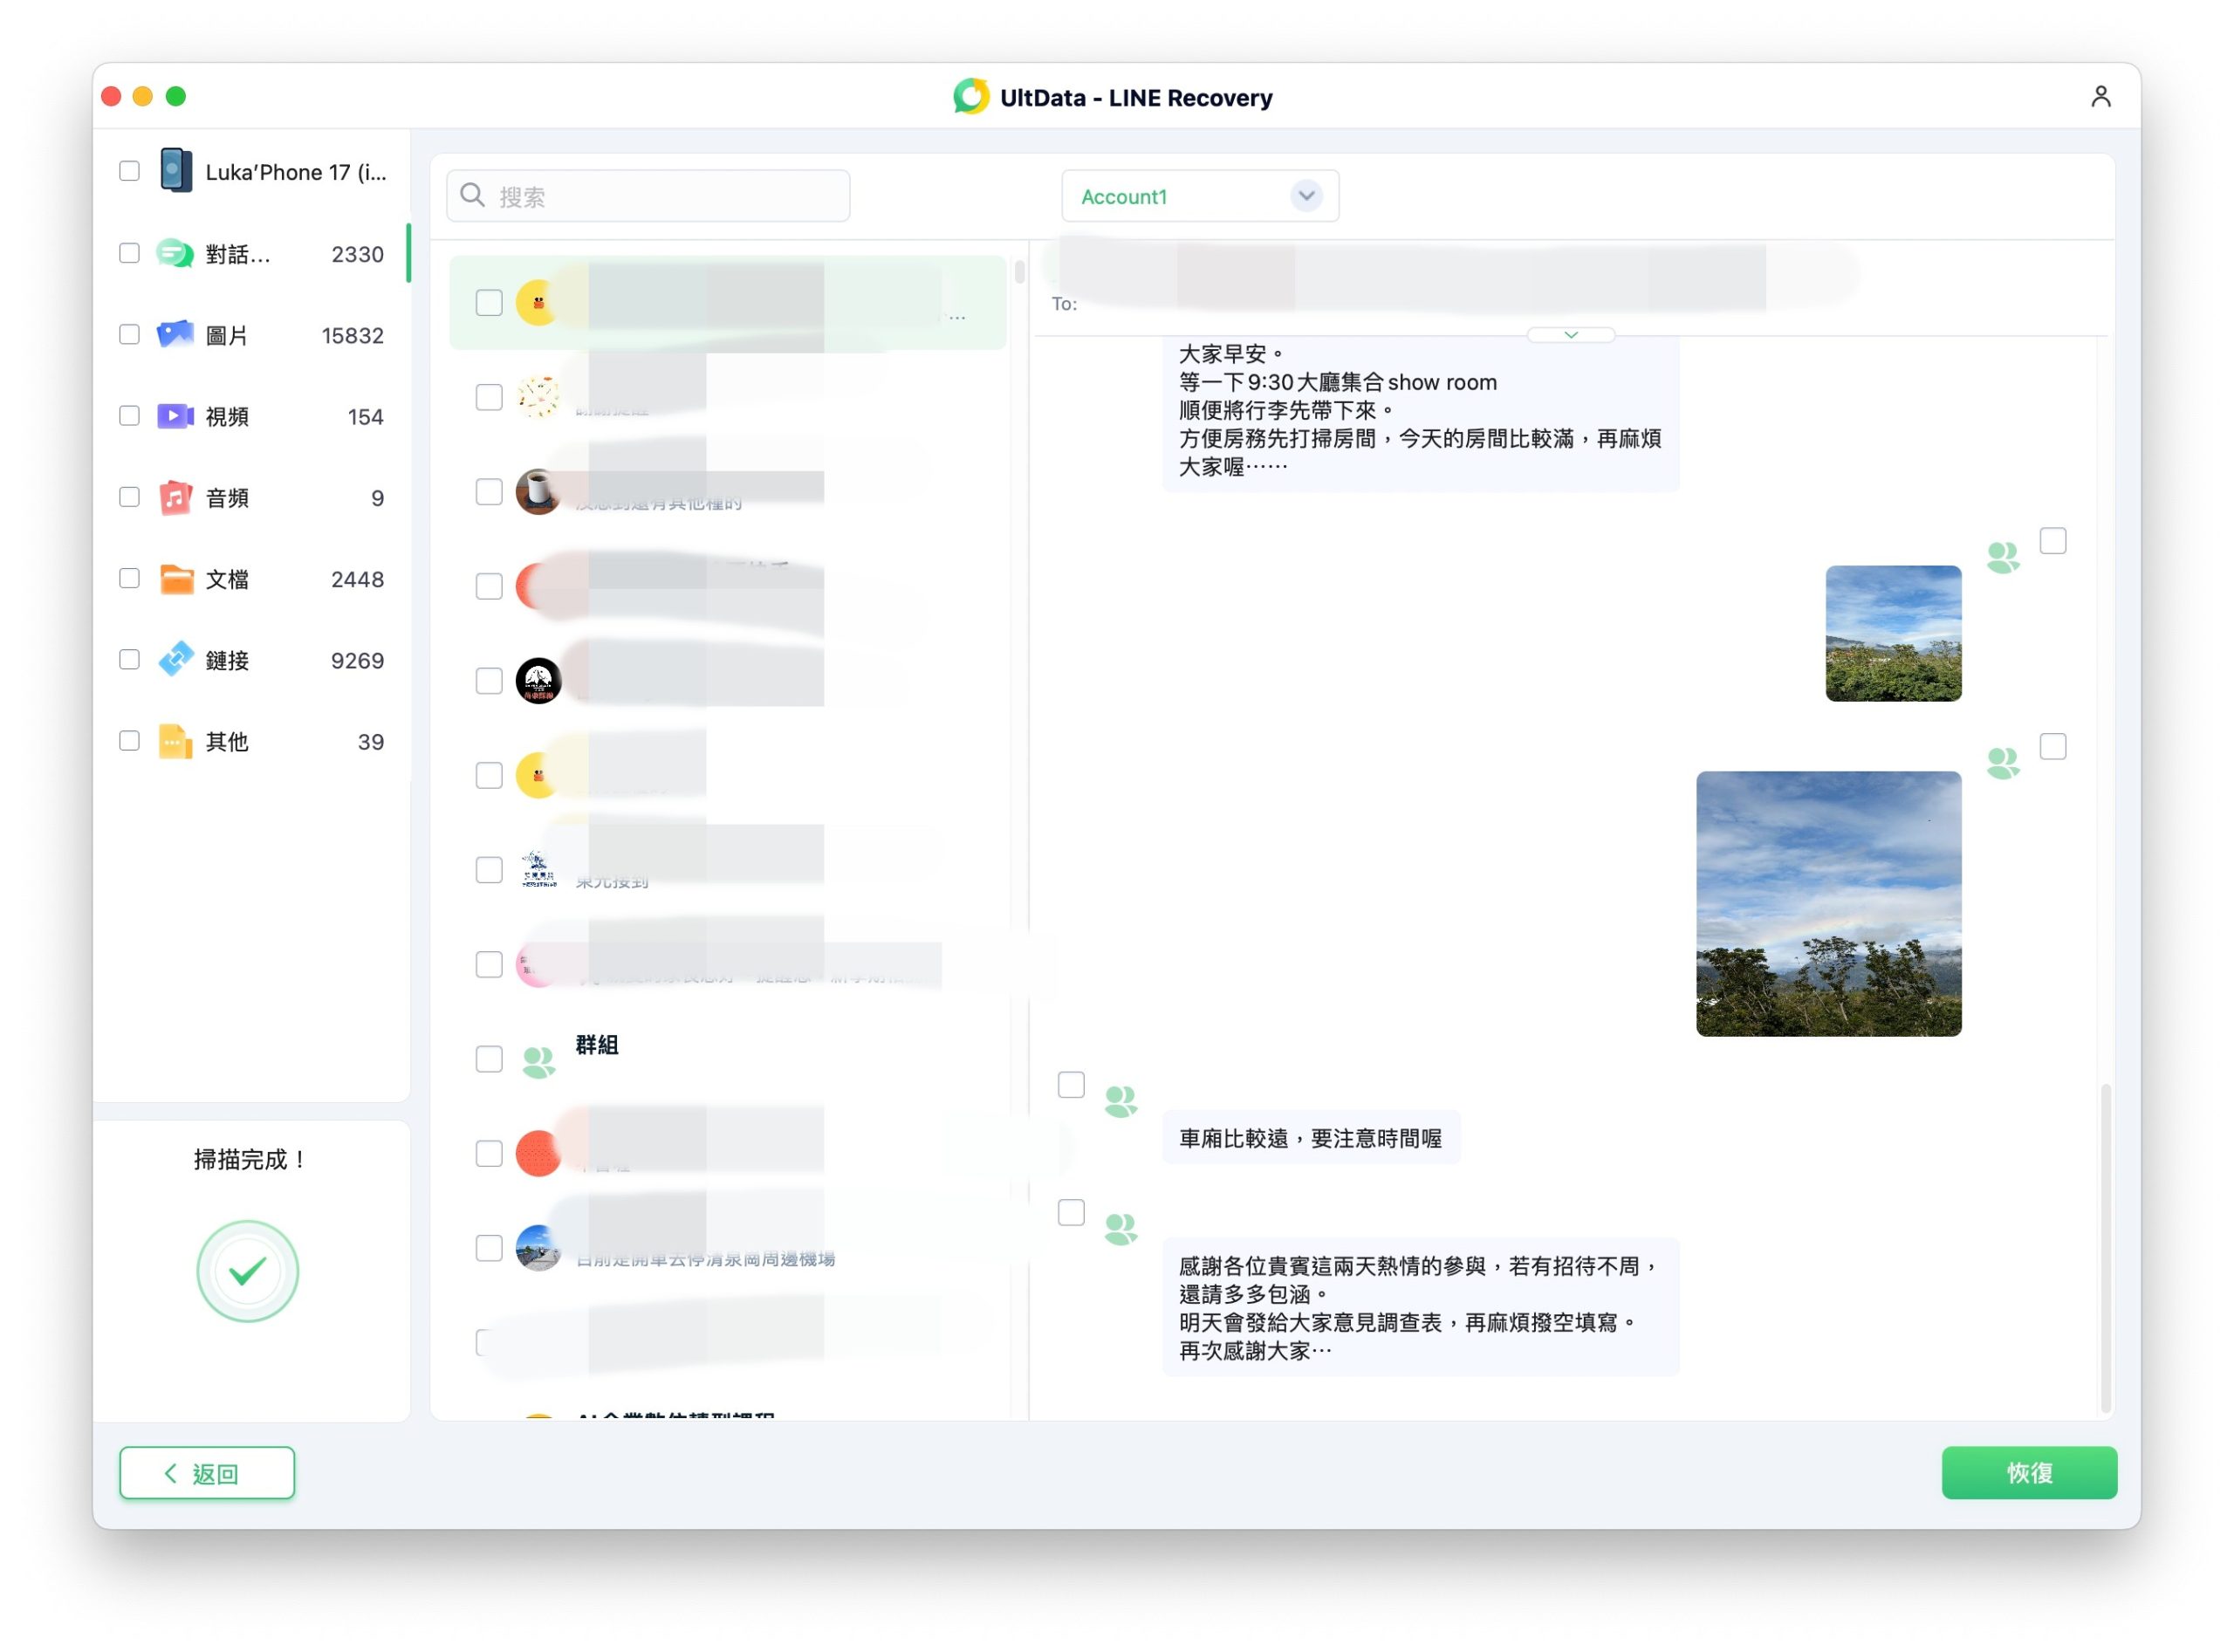
Task: Open the 鏈接 links category icon
Action: (x=175, y=660)
